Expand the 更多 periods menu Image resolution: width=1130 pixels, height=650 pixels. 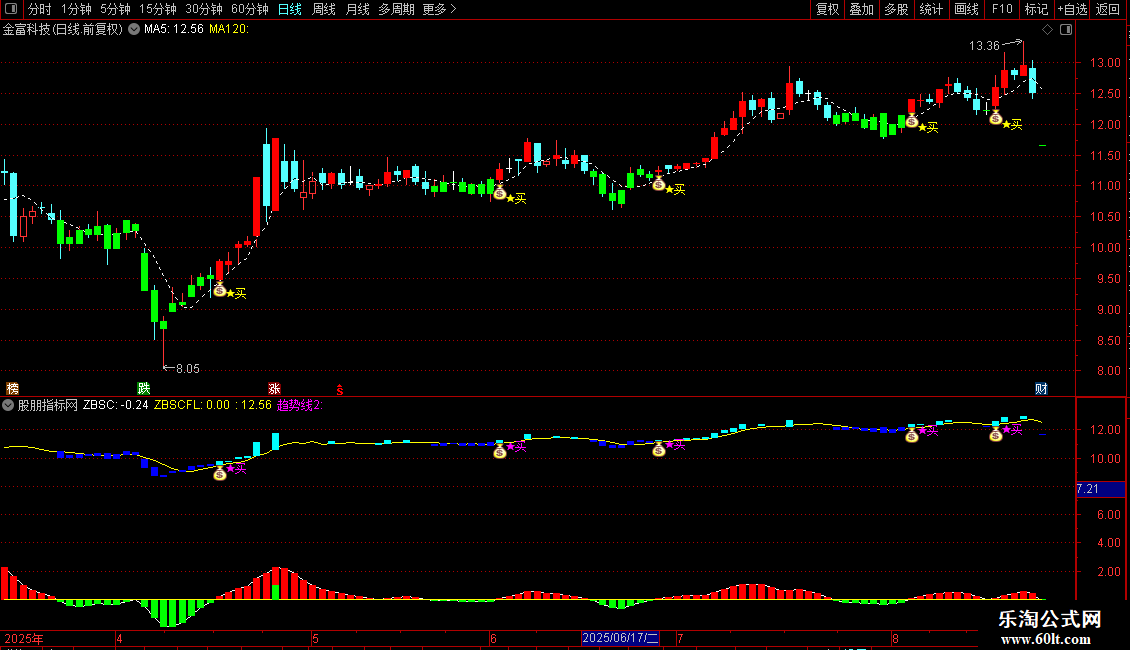click(440, 9)
